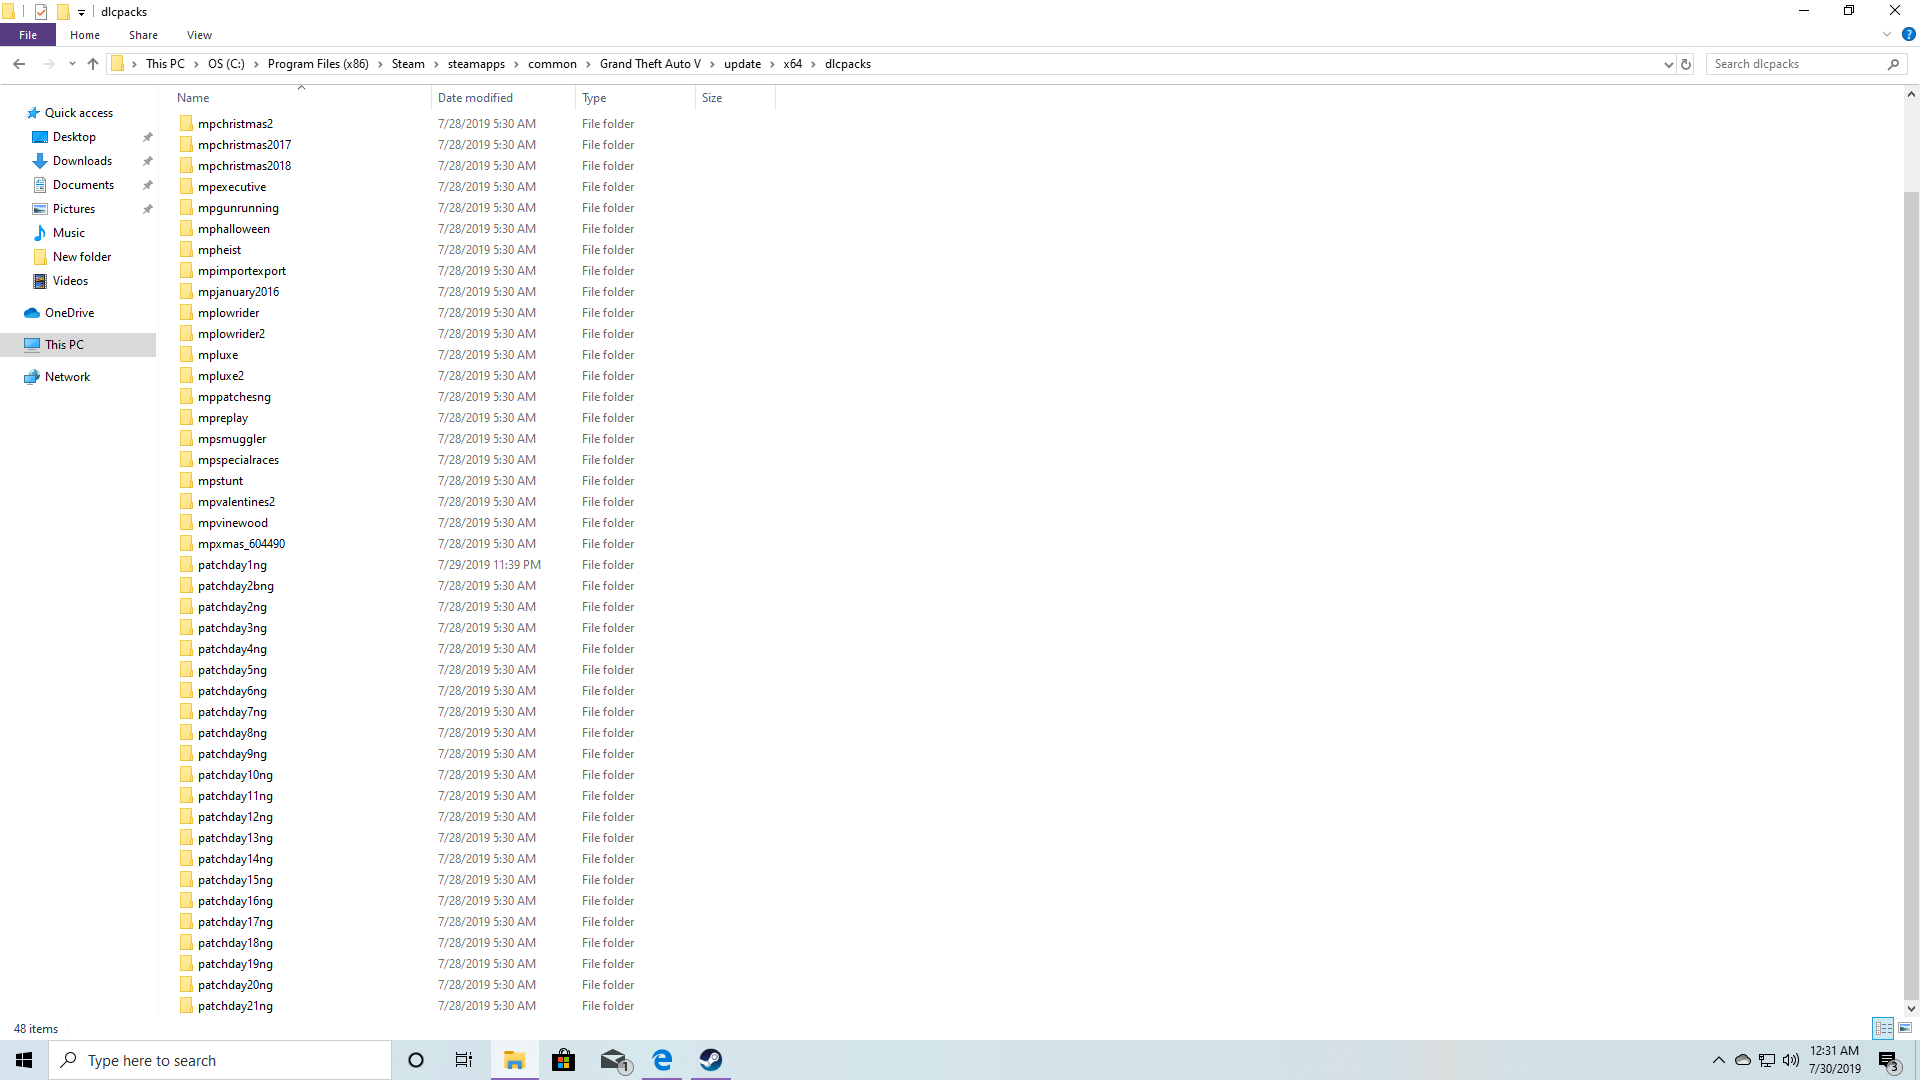Open the volume control in tray
Screen dimensions: 1920x1080
point(1791,1060)
